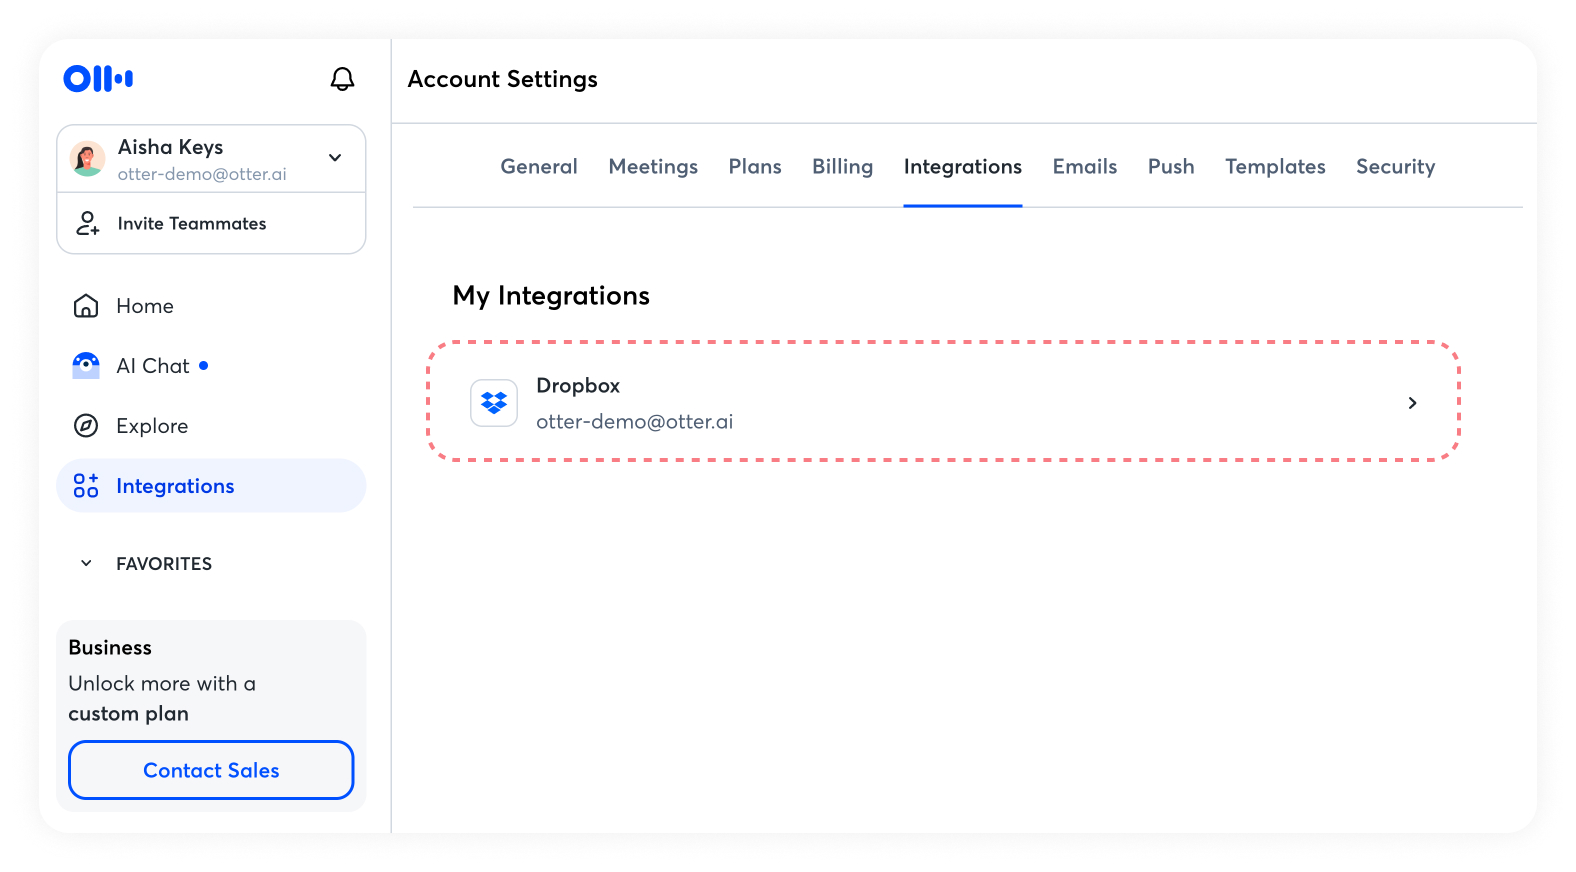This screenshot has width=1576, height=872.
Task: Switch to the Push tab
Action: point(1171,167)
